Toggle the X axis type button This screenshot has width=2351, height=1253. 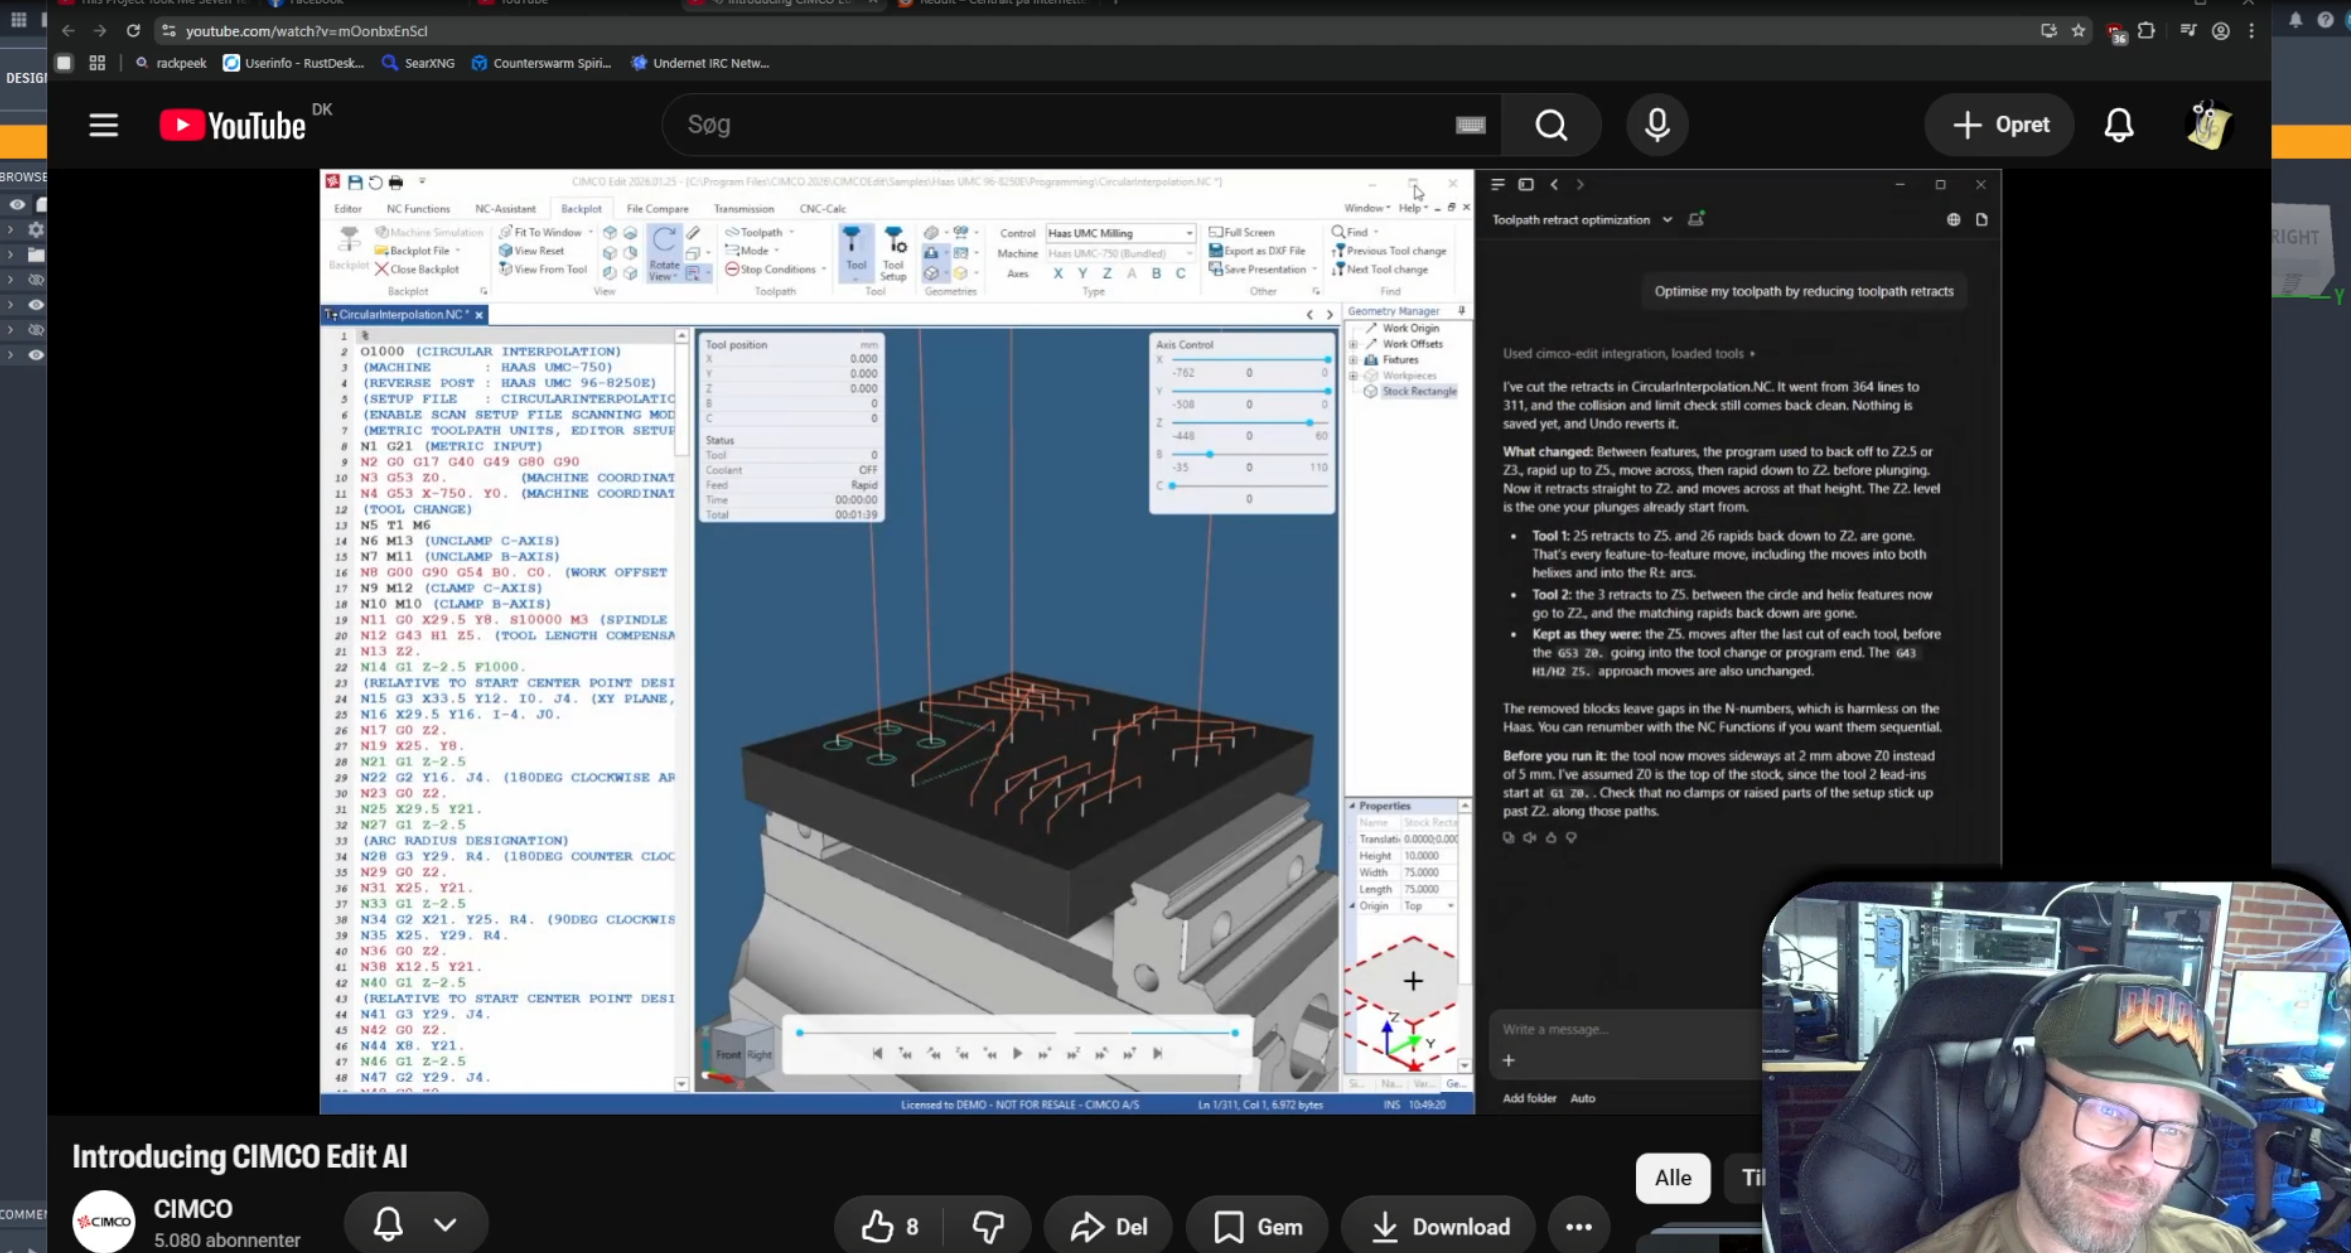pos(1058,273)
